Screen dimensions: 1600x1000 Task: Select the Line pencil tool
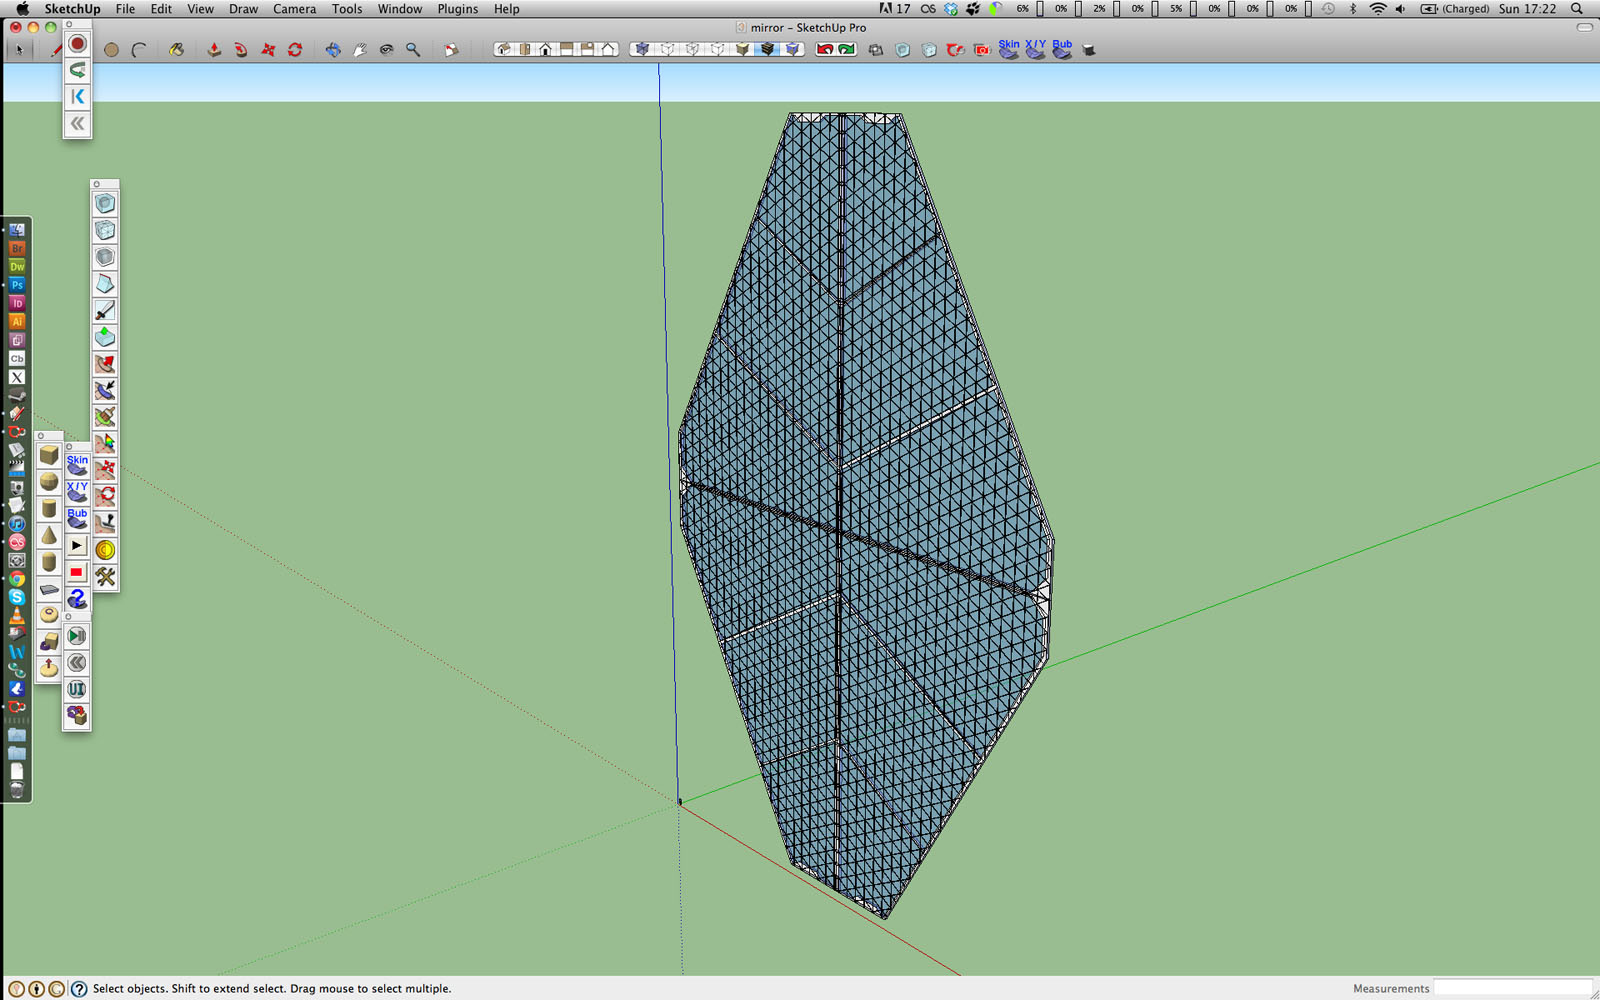(56, 50)
